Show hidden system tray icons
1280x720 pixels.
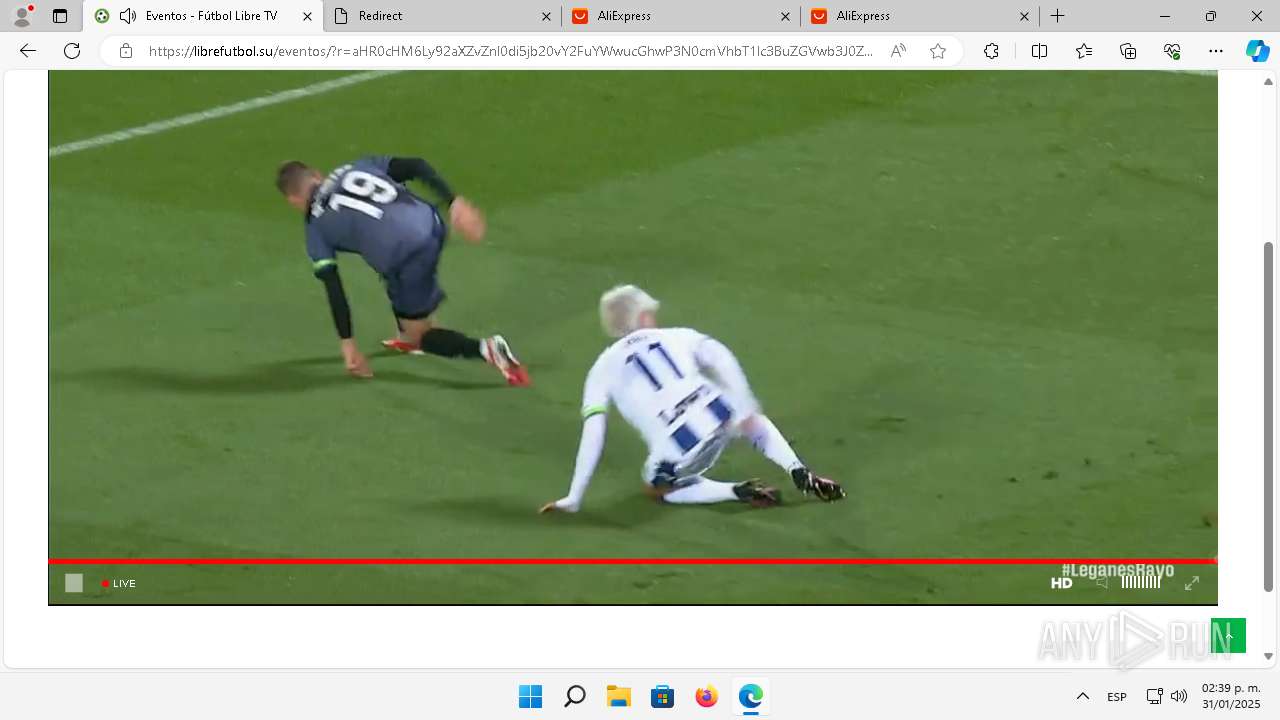1082,696
